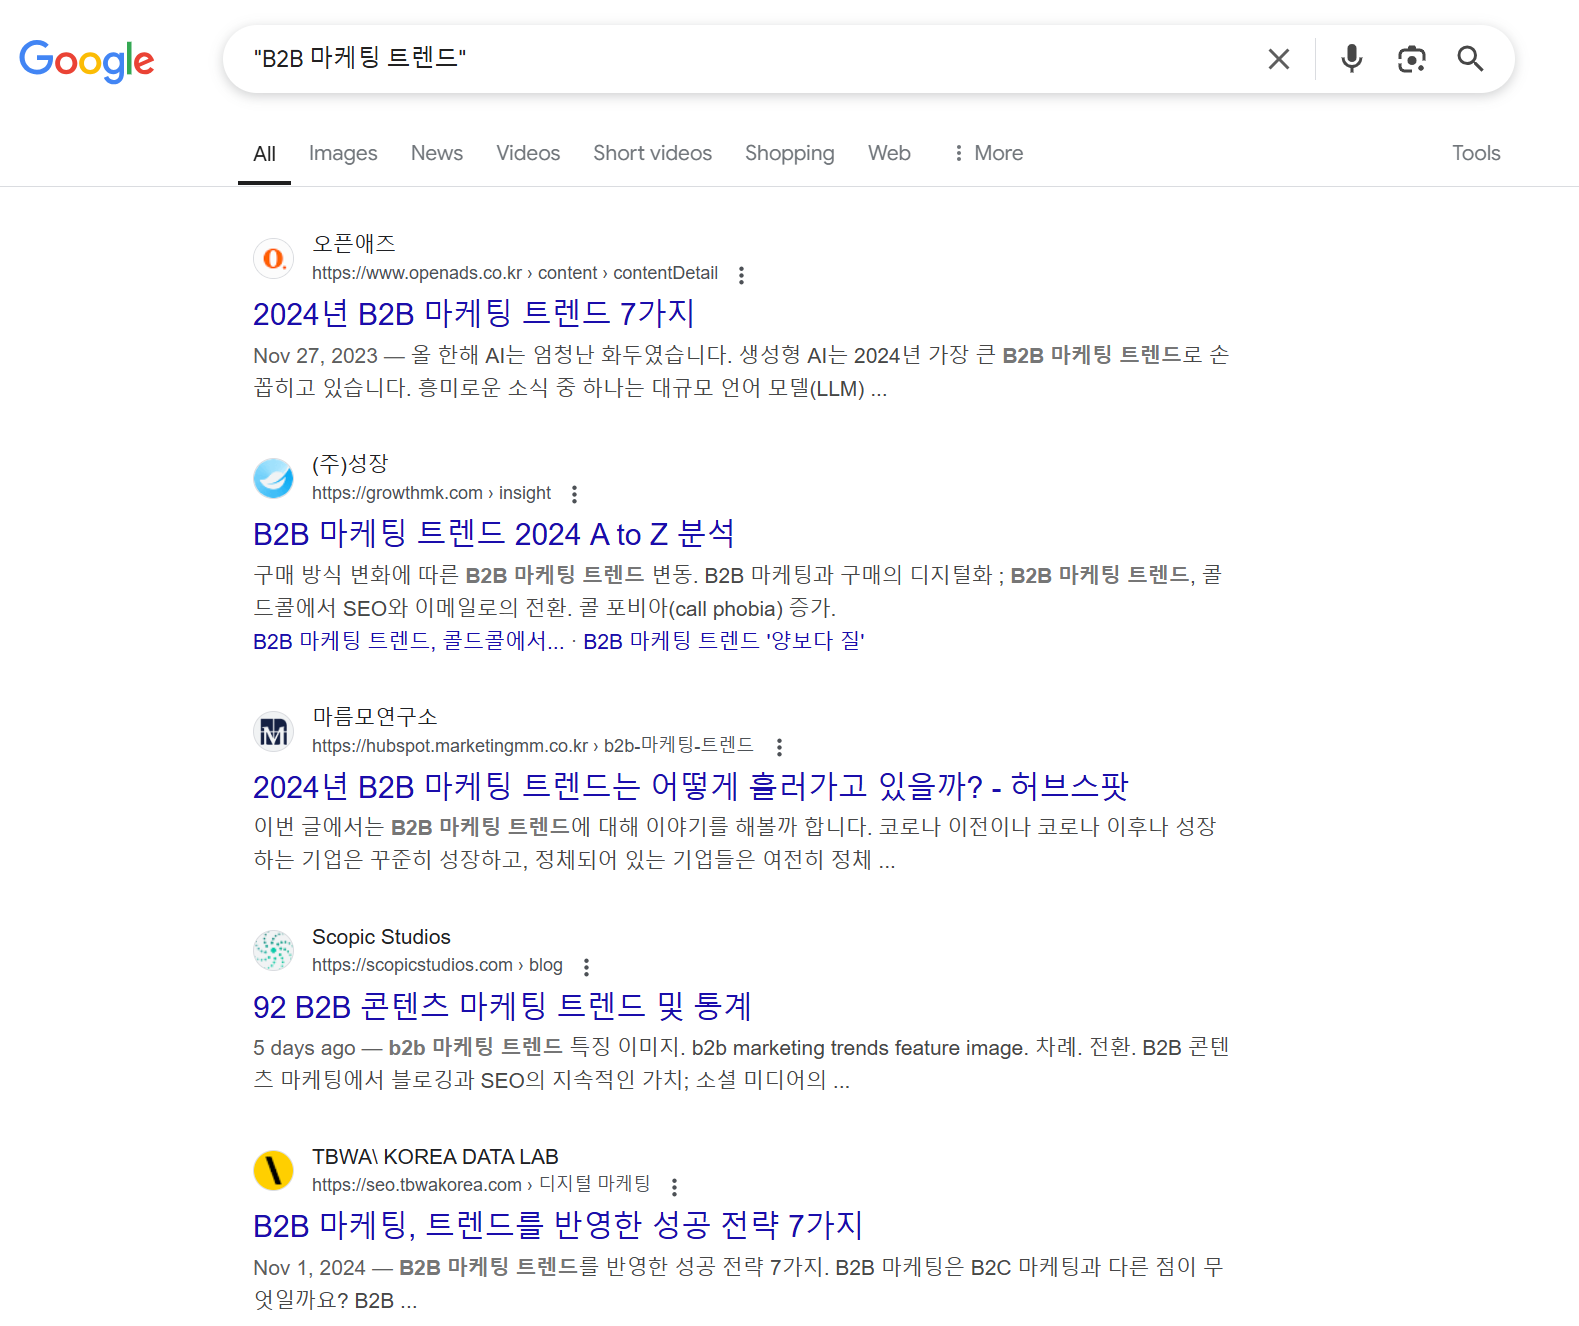Open 오픈애즈 site favicon

pos(273,258)
